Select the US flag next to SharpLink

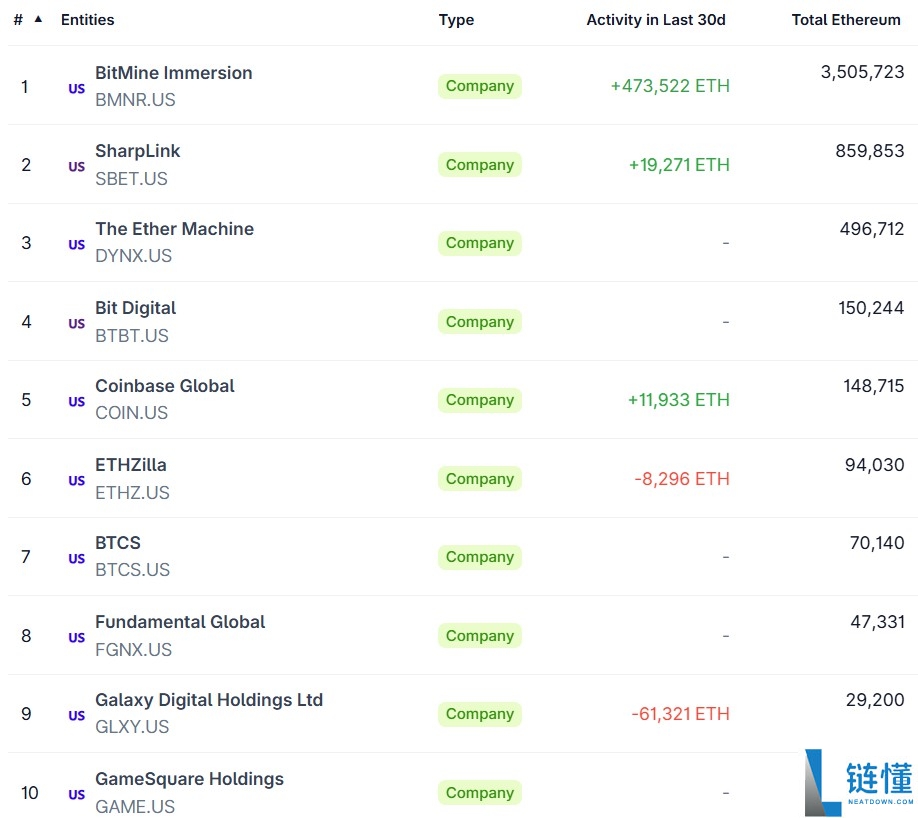click(76, 167)
